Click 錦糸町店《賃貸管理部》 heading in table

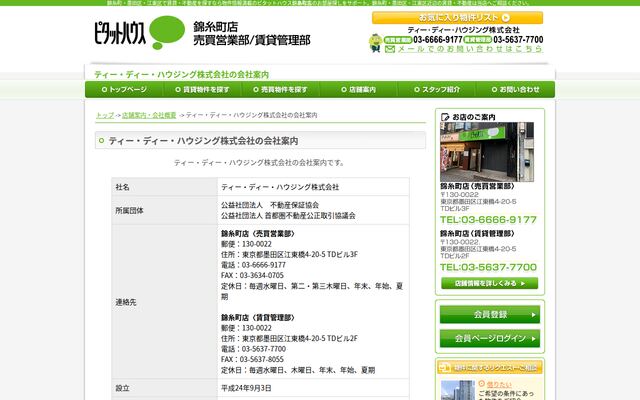click(x=258, y=318)
